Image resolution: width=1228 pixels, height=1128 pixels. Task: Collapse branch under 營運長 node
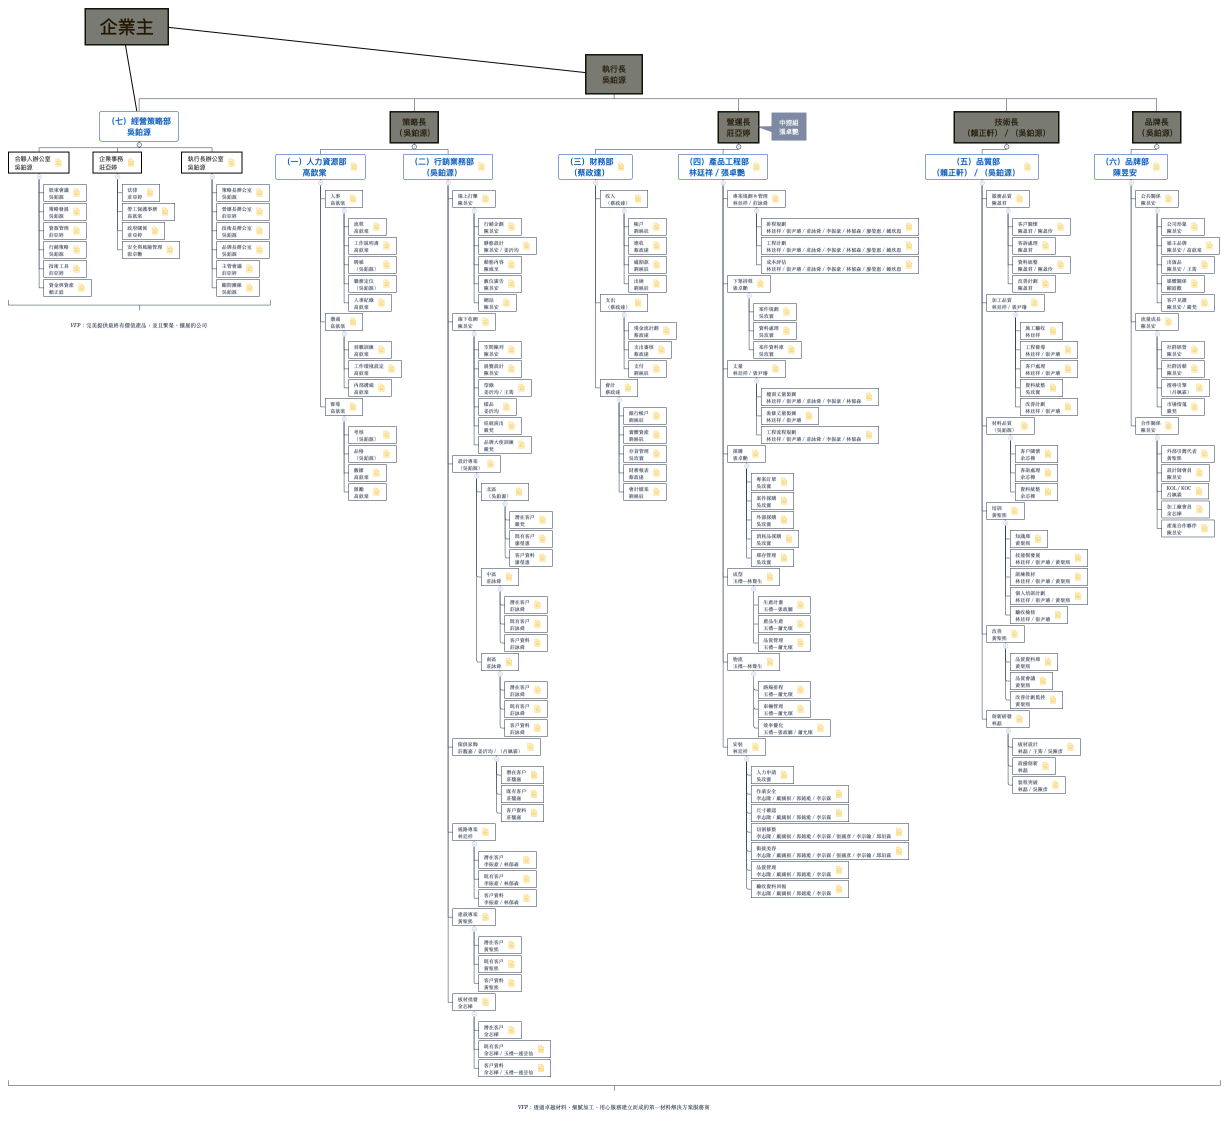click(738, 146)
